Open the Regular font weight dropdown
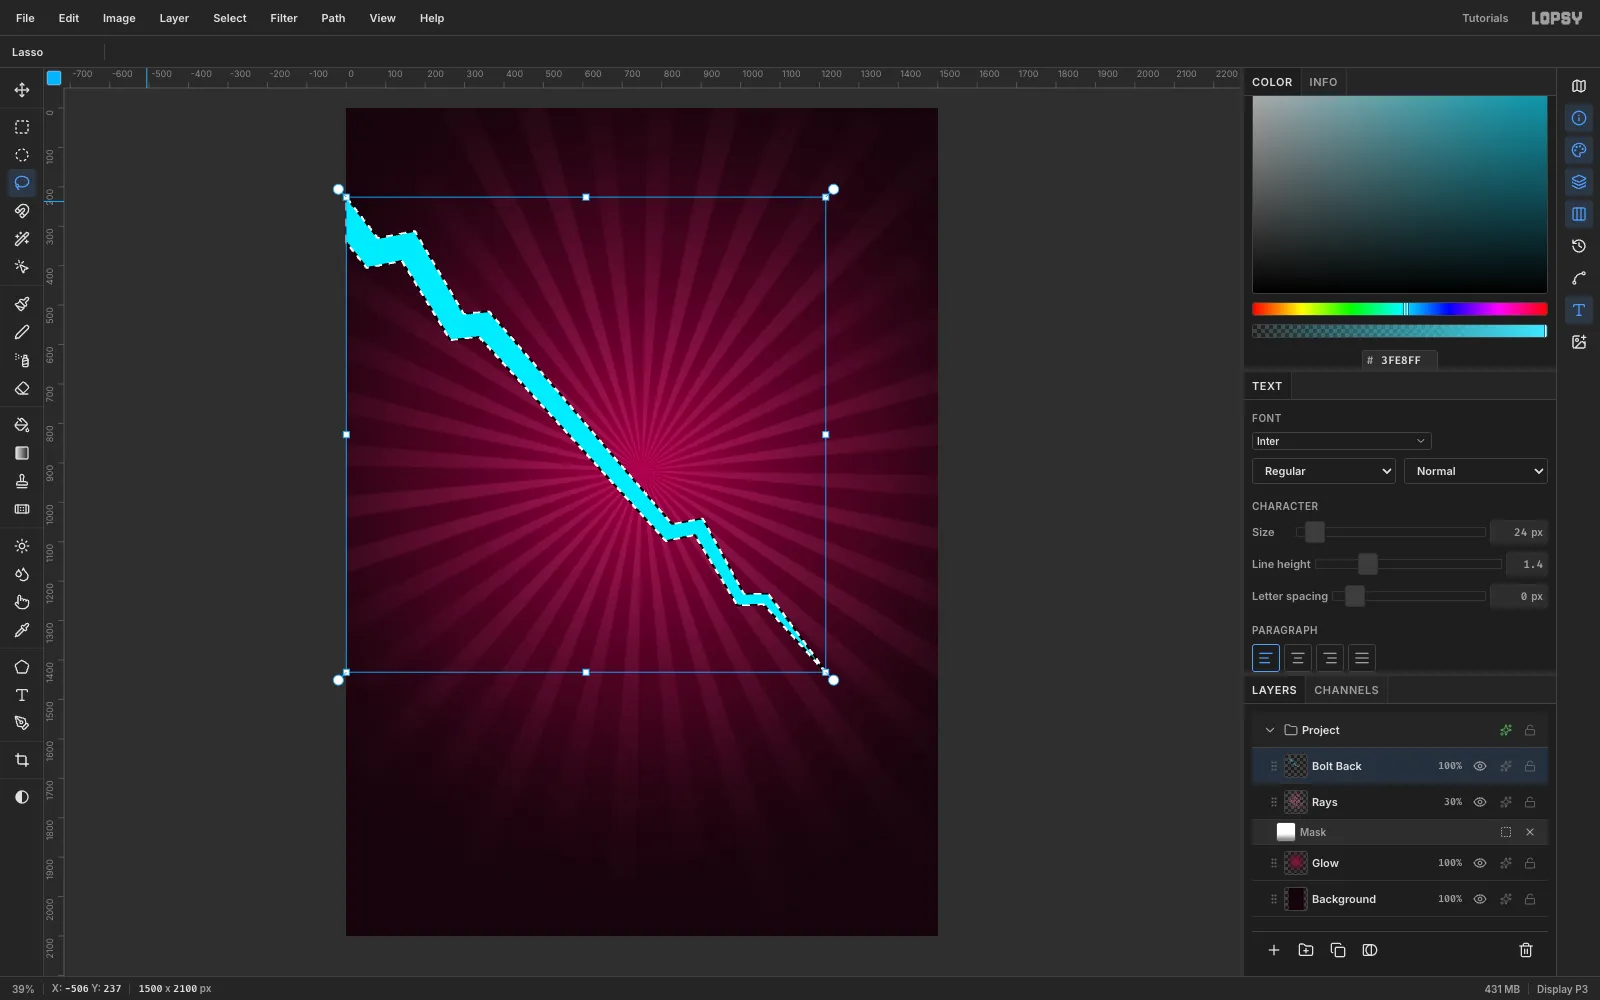 (x=1324, y=471)
